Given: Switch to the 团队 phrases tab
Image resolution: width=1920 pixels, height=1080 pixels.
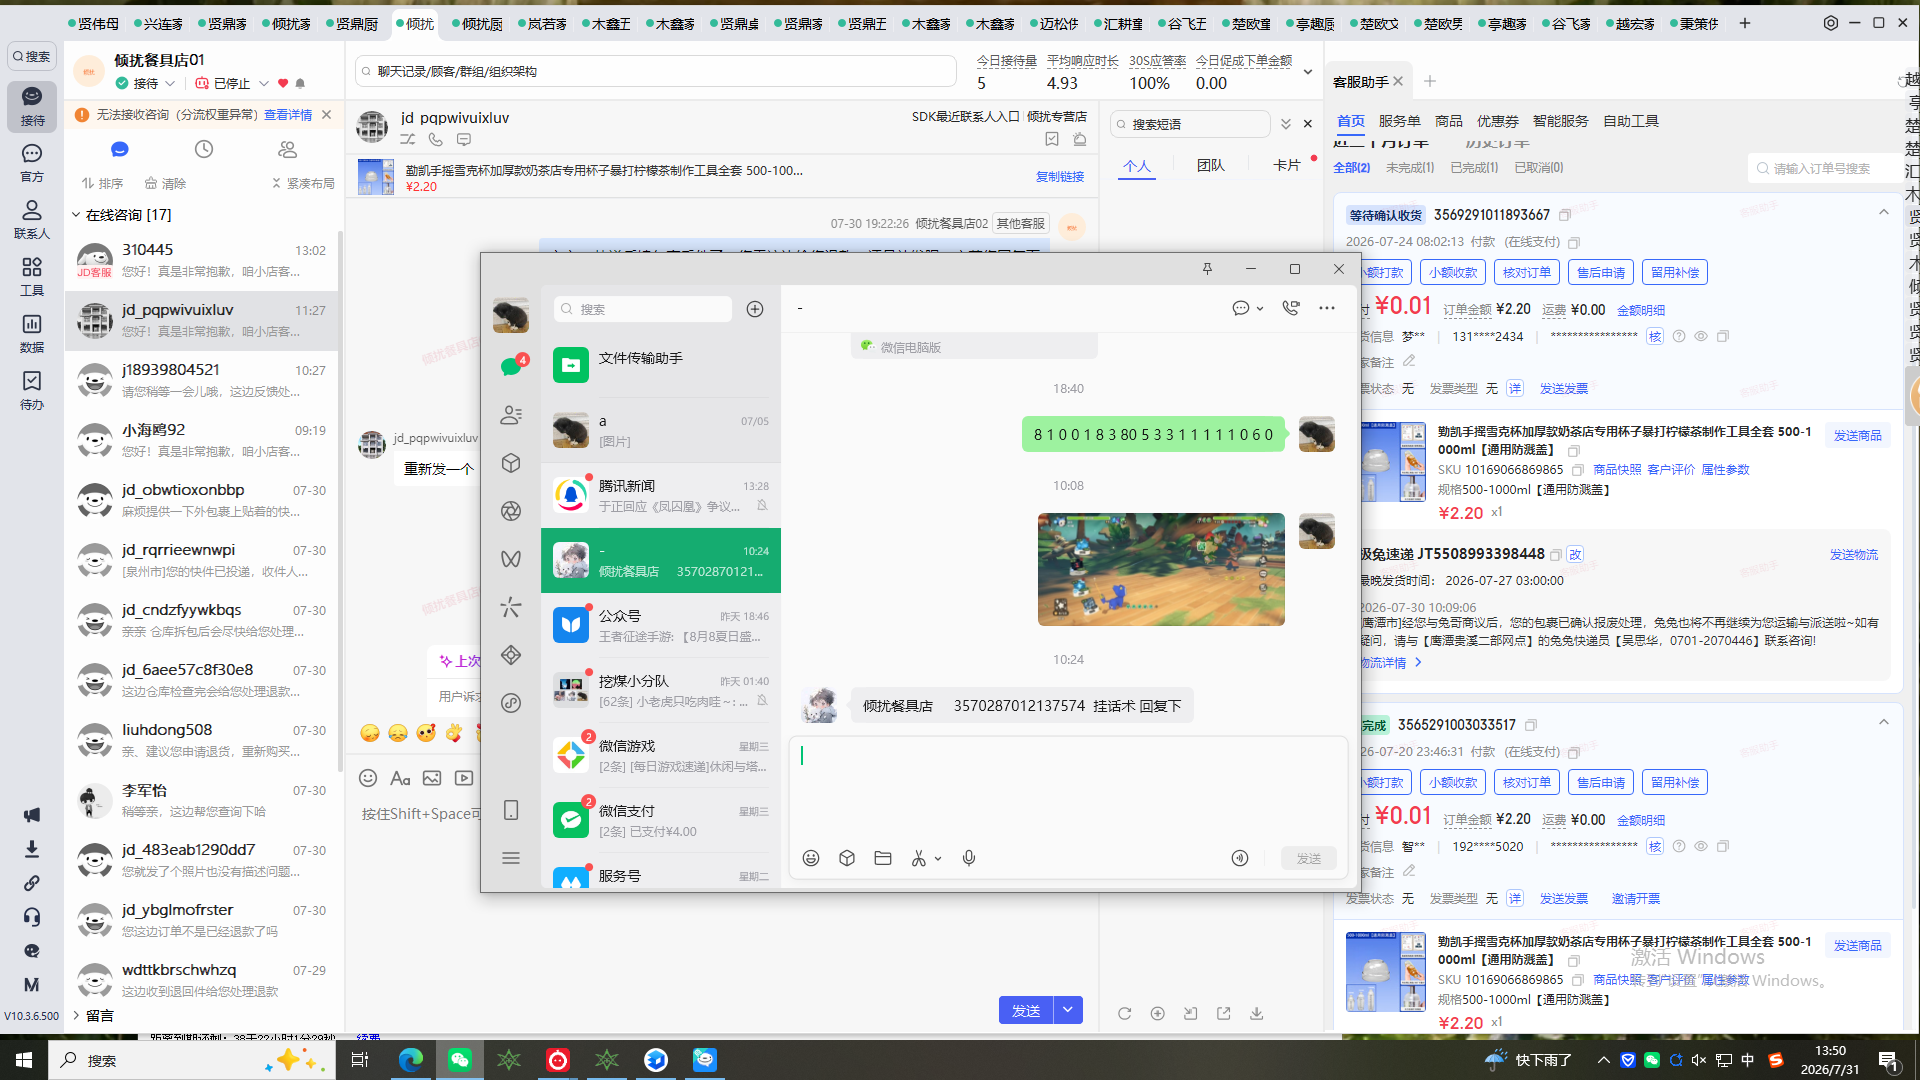Looking at the screenshot, I should [1210, 165].
